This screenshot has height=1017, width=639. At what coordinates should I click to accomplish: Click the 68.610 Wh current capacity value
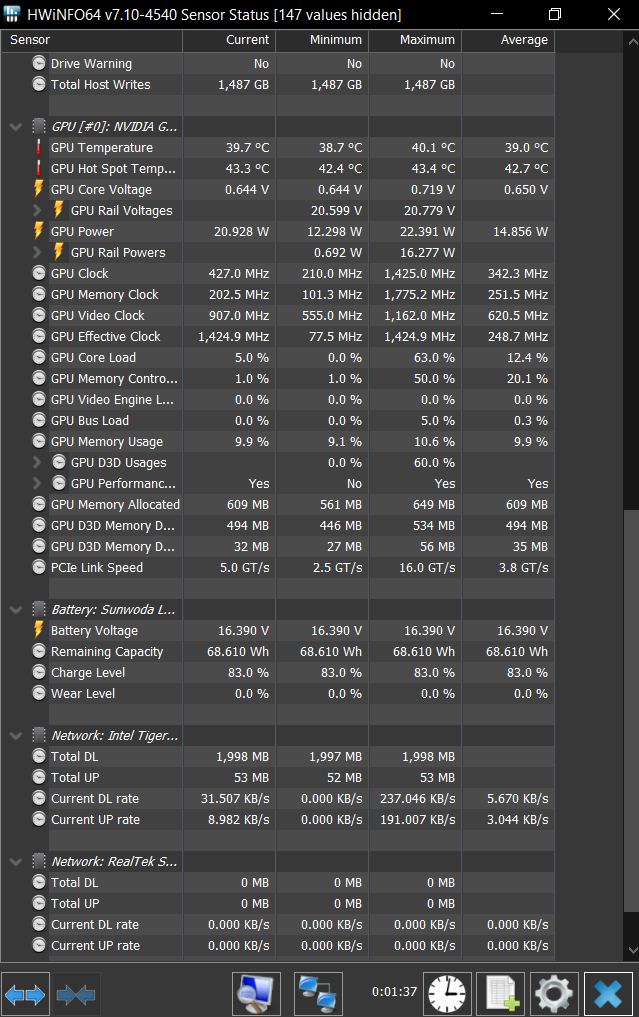pyautogui.click(x=237, y=651)
